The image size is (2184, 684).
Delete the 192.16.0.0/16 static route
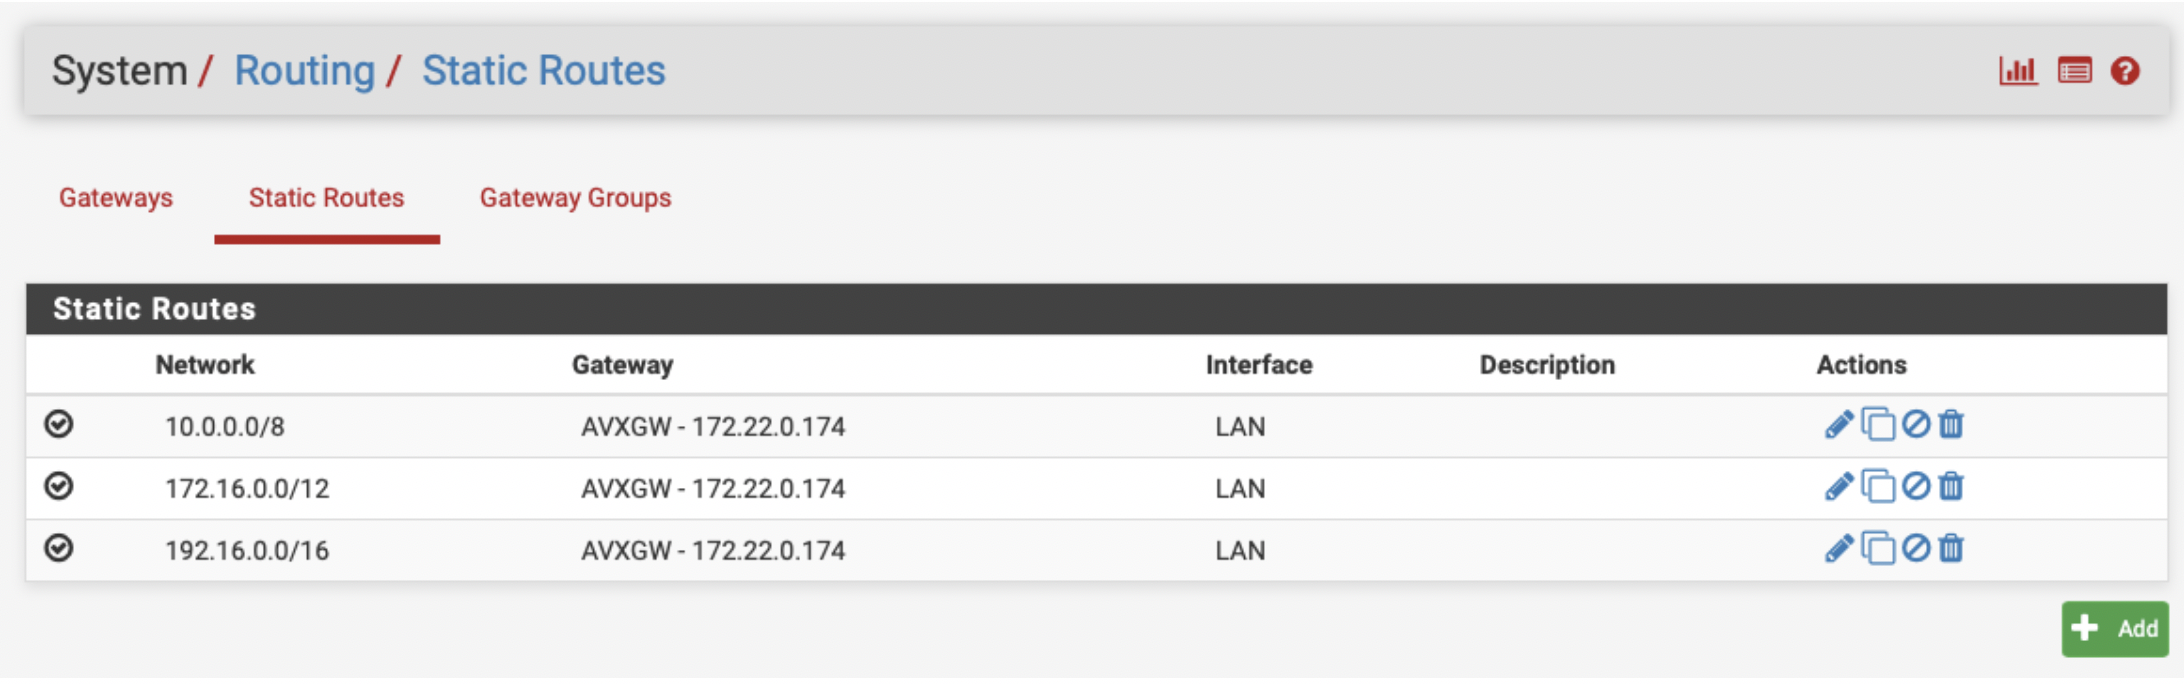(x=1951, y=549)
